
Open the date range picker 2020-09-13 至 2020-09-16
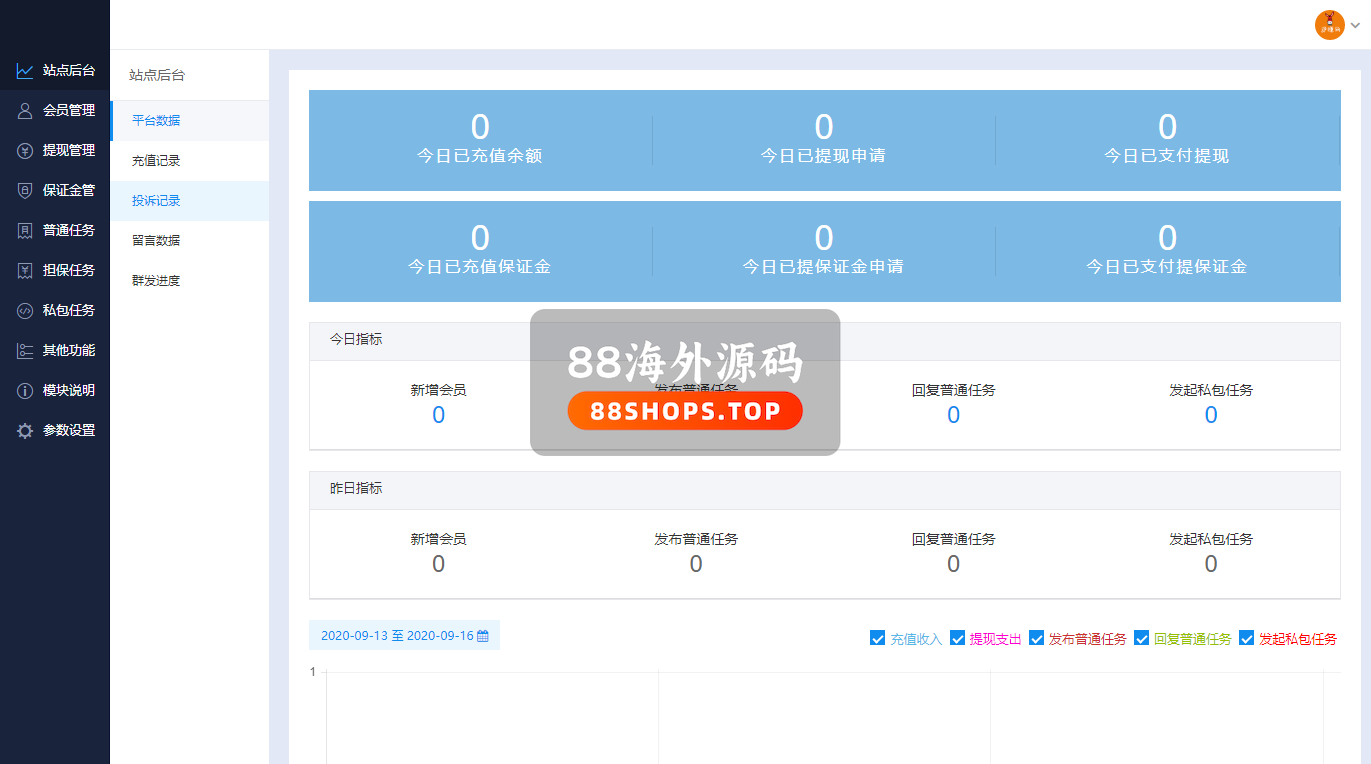coord(404,636)
